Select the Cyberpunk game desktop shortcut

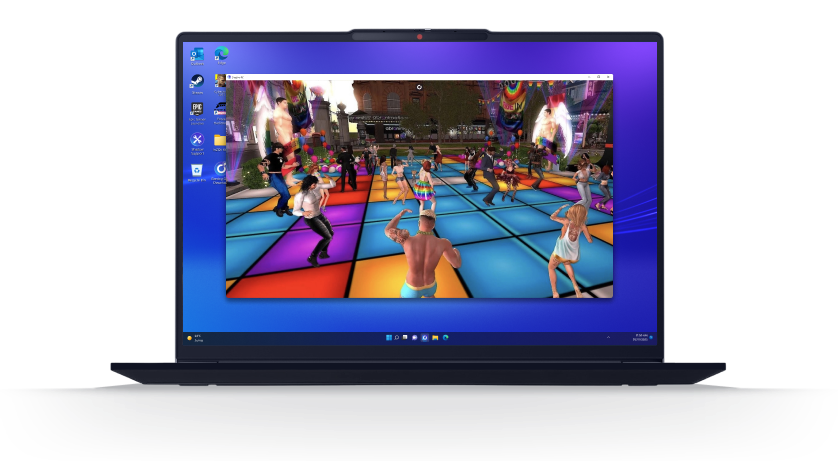(x=220, y=83)
